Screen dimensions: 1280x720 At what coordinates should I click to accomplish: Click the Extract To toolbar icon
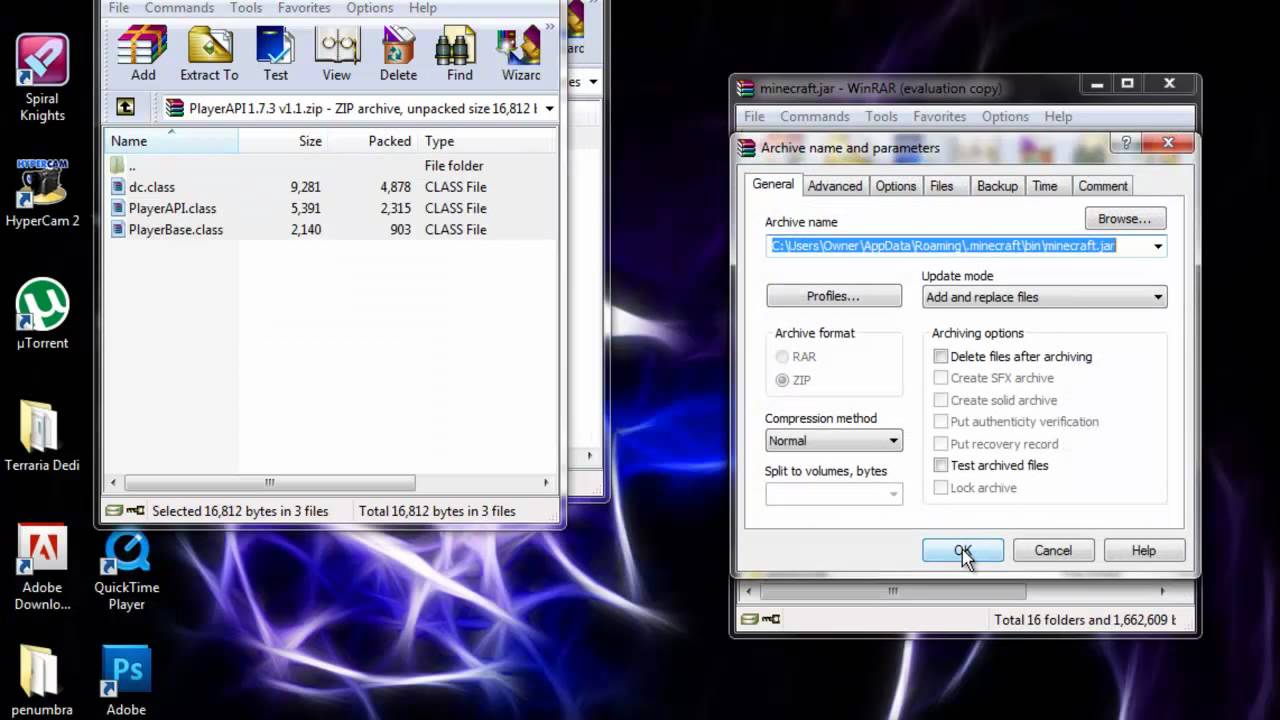[209, 55]
